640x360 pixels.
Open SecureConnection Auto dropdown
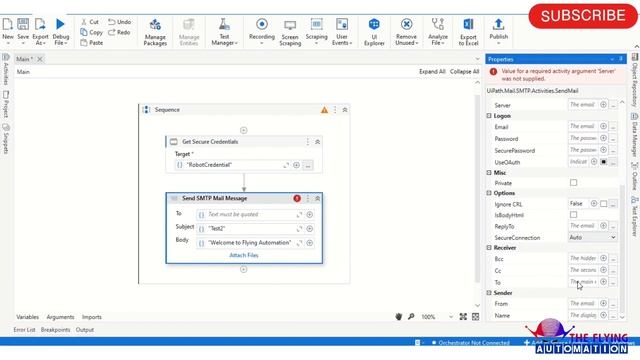coord(592,237)
